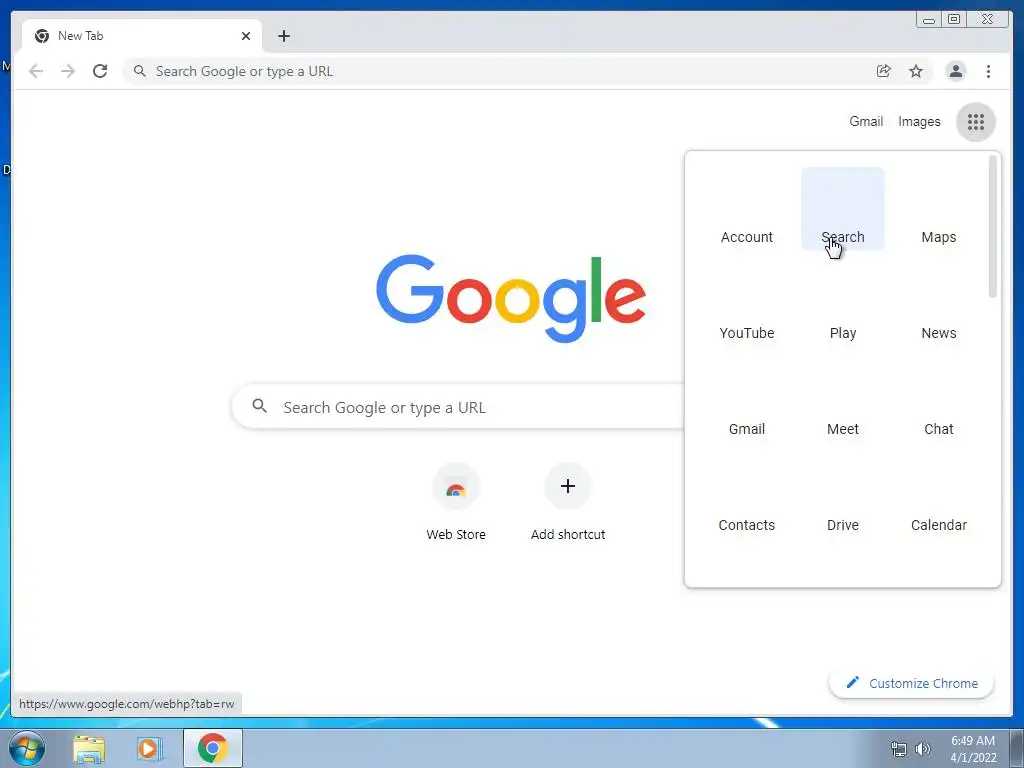Image resolution: width=1024 pixels, height=768 pixels.
Task: Click the Google logo
Action: pyautogui.click(x=511, y=298)
